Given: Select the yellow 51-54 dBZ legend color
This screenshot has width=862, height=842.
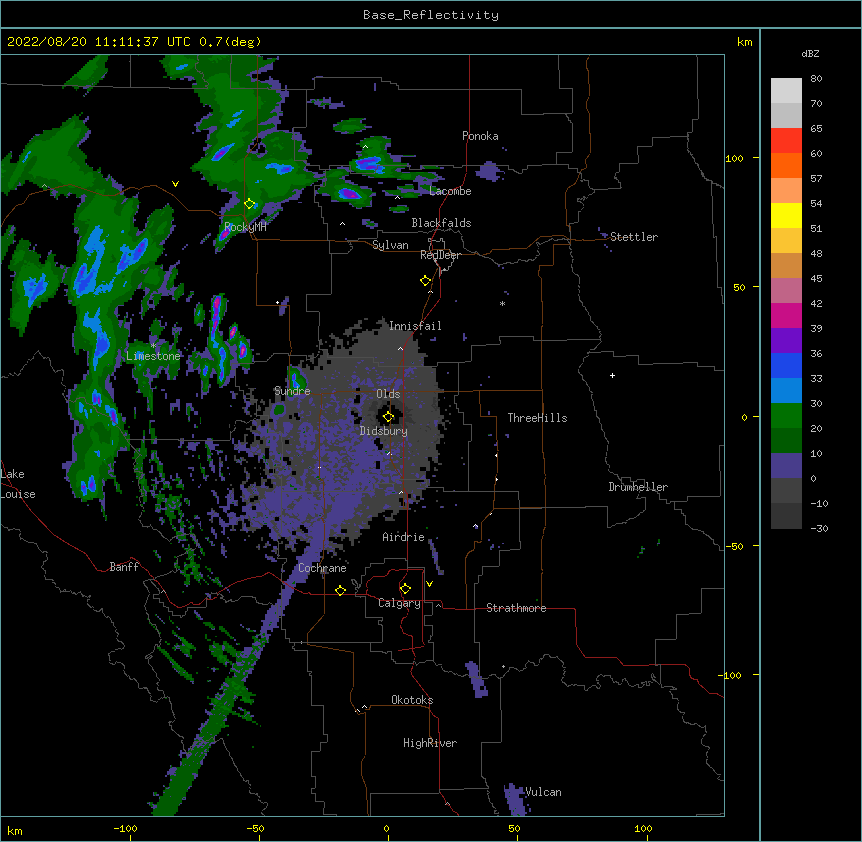Looking at the screenshot, I should coord(786,215).
